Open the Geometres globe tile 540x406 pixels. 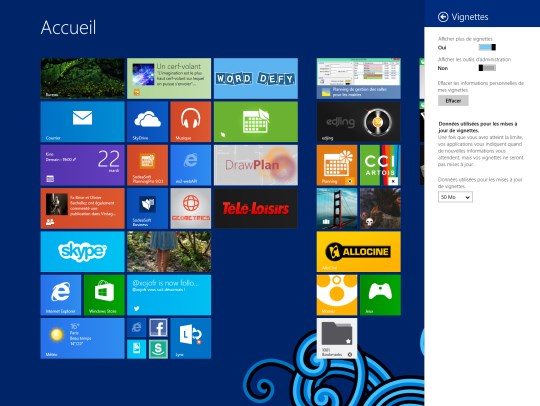point(191,208)
